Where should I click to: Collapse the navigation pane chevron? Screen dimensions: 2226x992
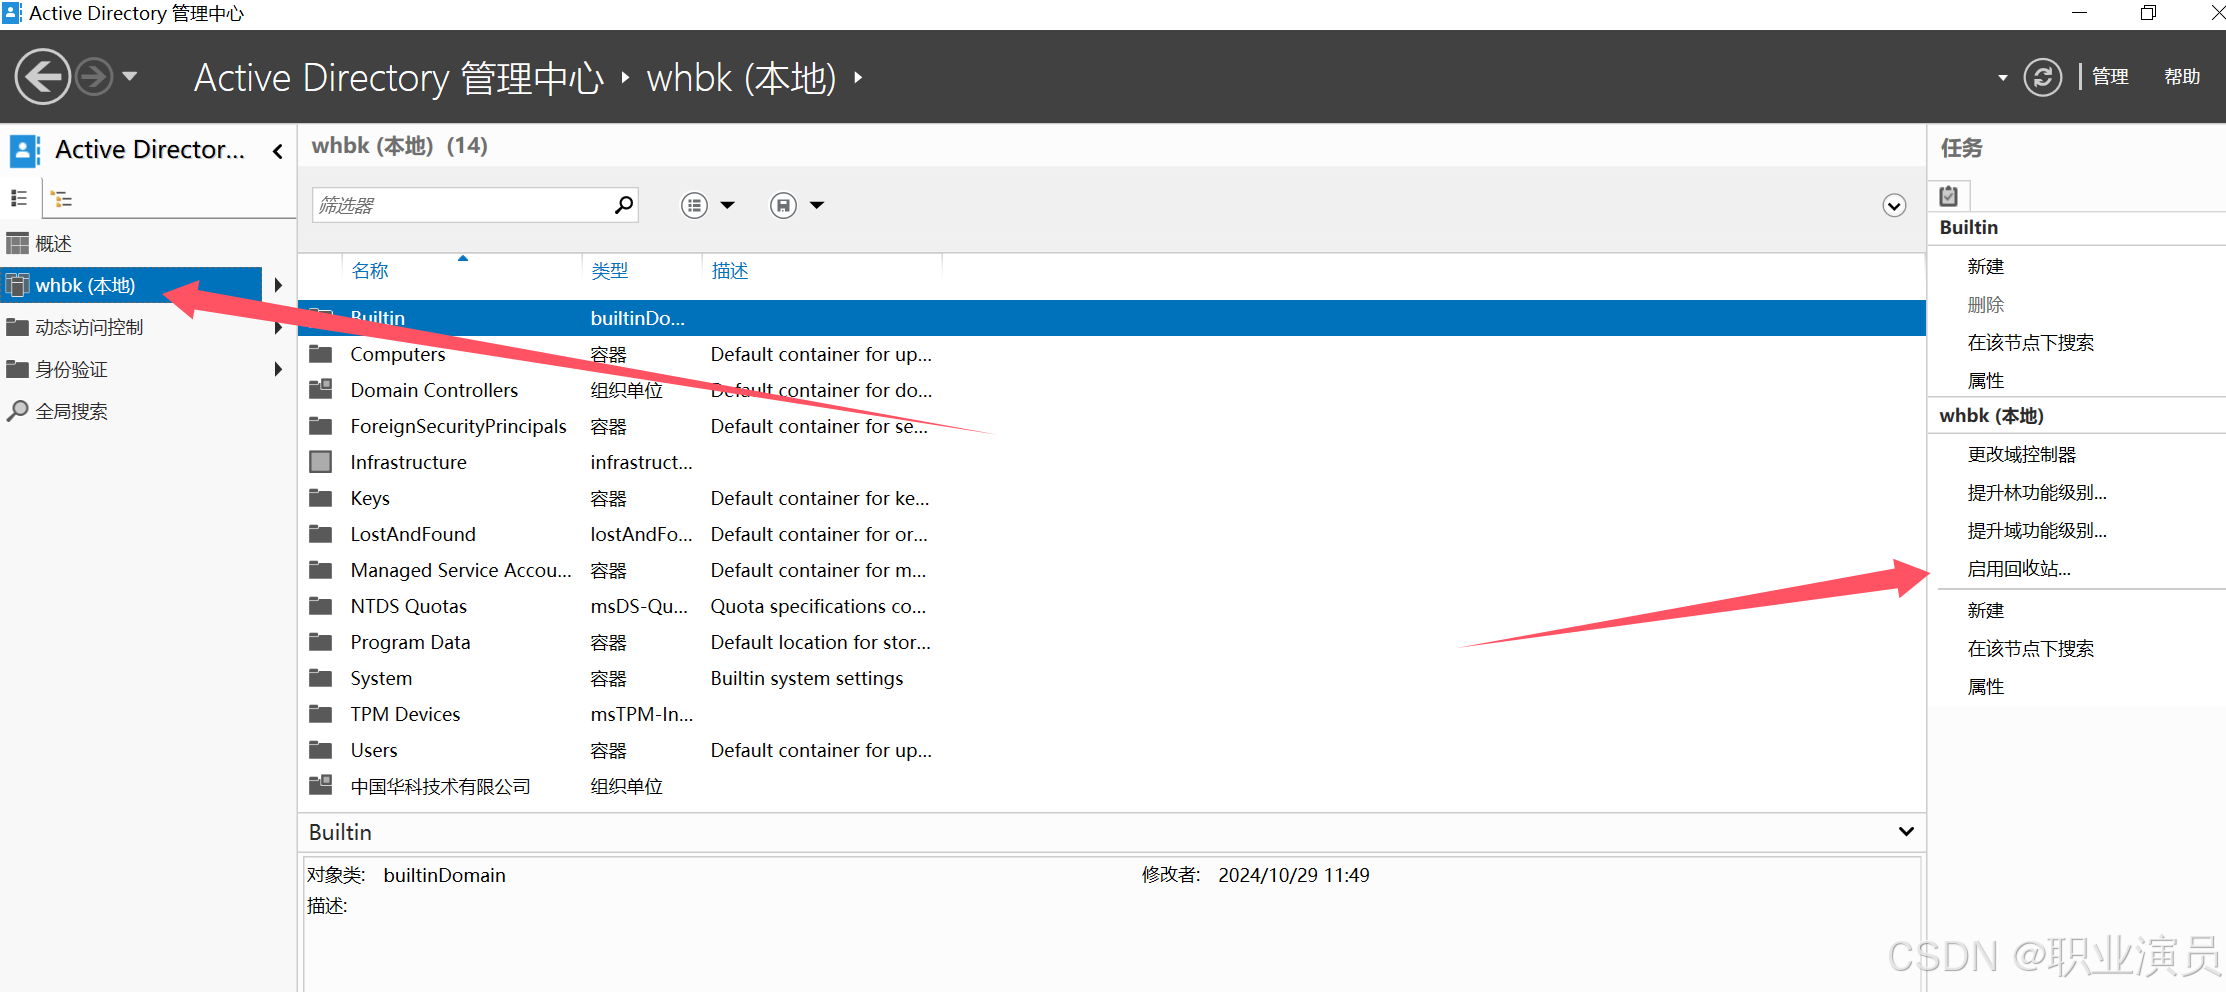tap(278, 151)
